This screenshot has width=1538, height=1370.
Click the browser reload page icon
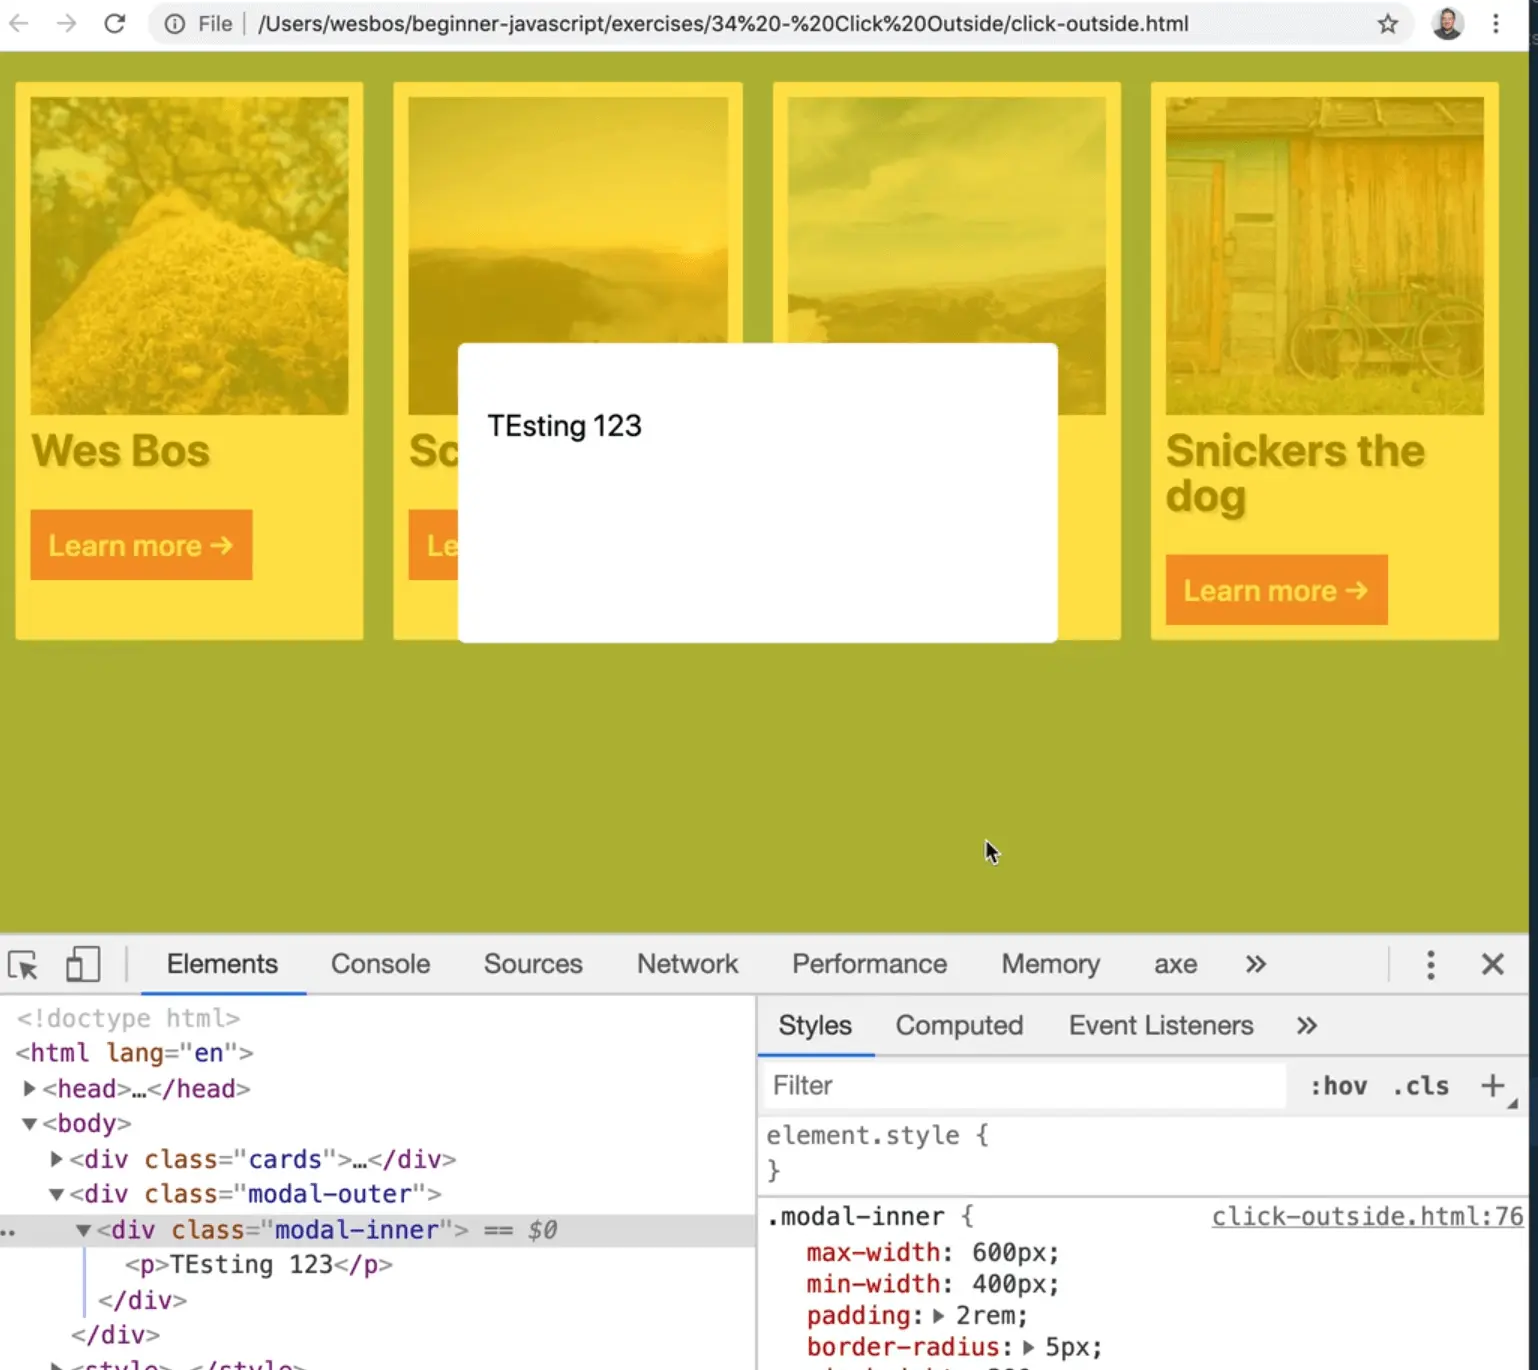coord(115,23)
